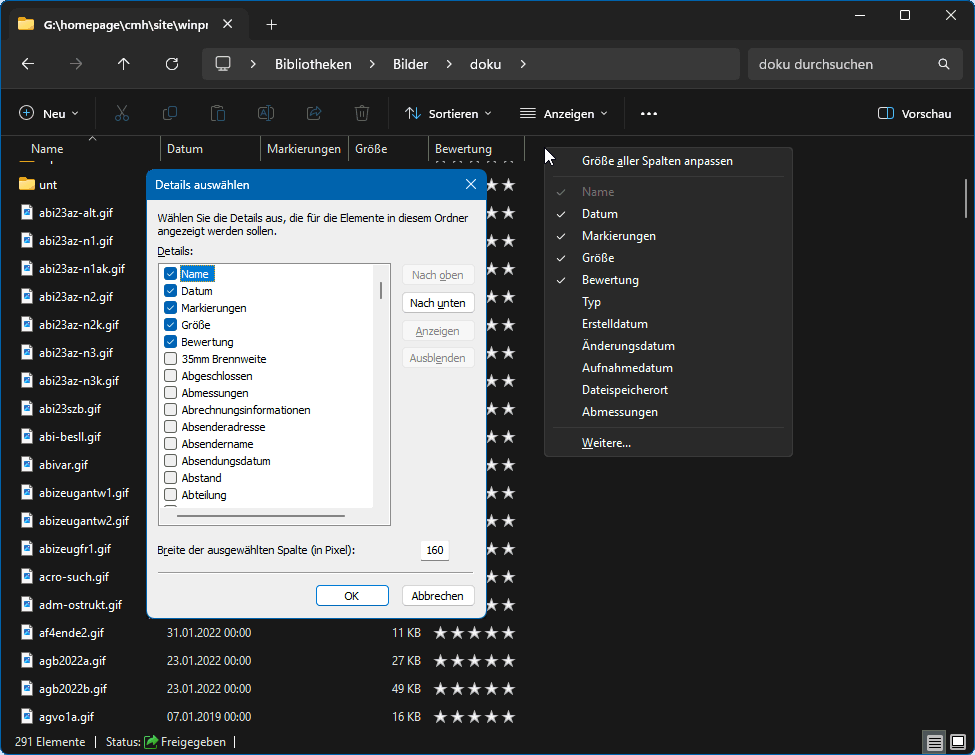
Task: Expand the Anzeigen dropdown menu
Action: coord(564,114)
